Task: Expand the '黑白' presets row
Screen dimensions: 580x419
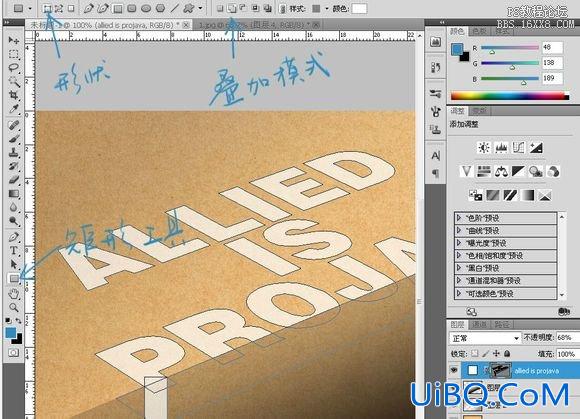Action: pyautogui.click(x=459, y=268)
